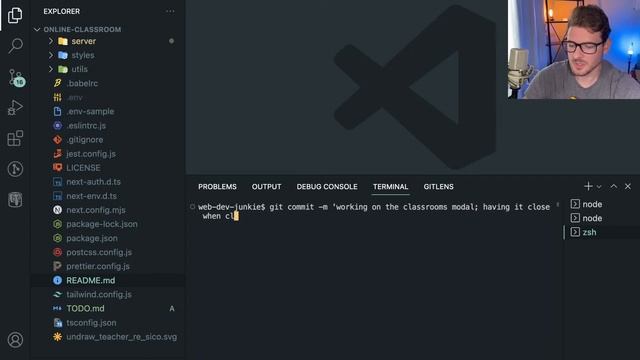Expand the server folder chevron
Viewport: 640px width, 360px height.
[x=51, y=41]
